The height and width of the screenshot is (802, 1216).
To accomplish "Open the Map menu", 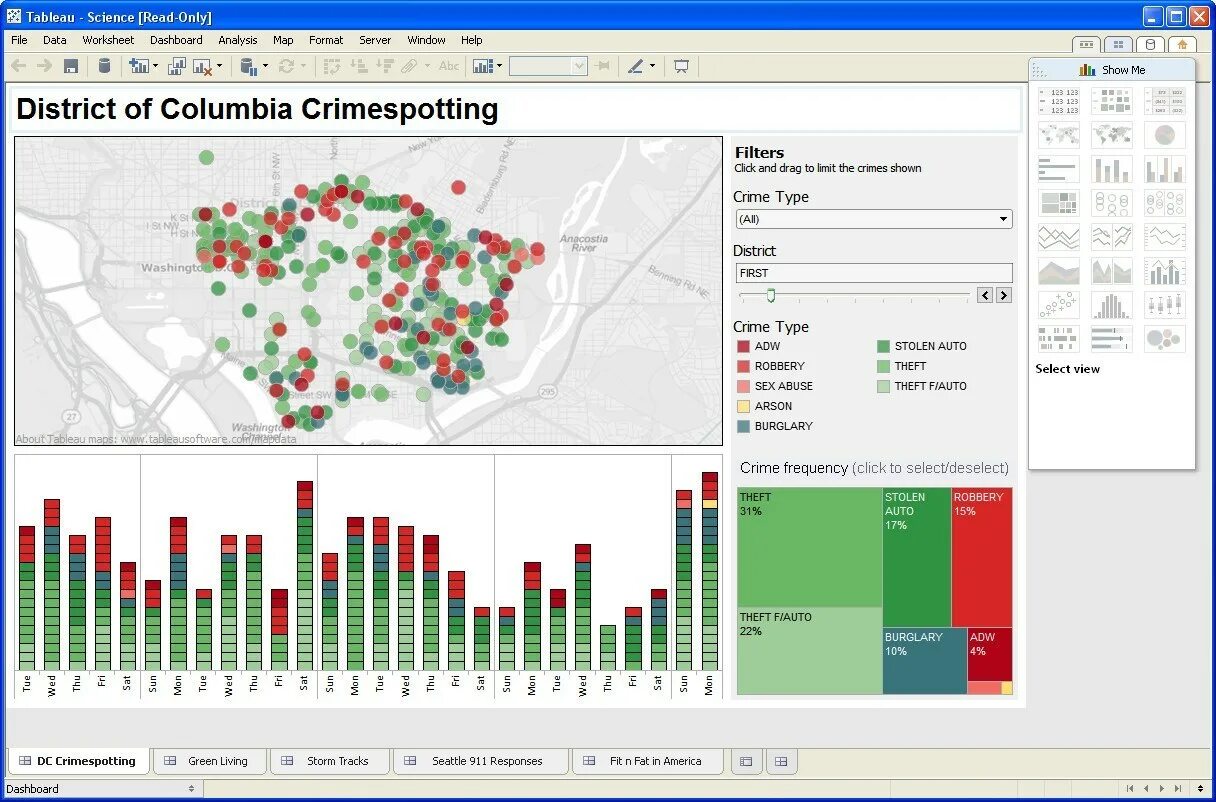I will (x=283, y=40).
